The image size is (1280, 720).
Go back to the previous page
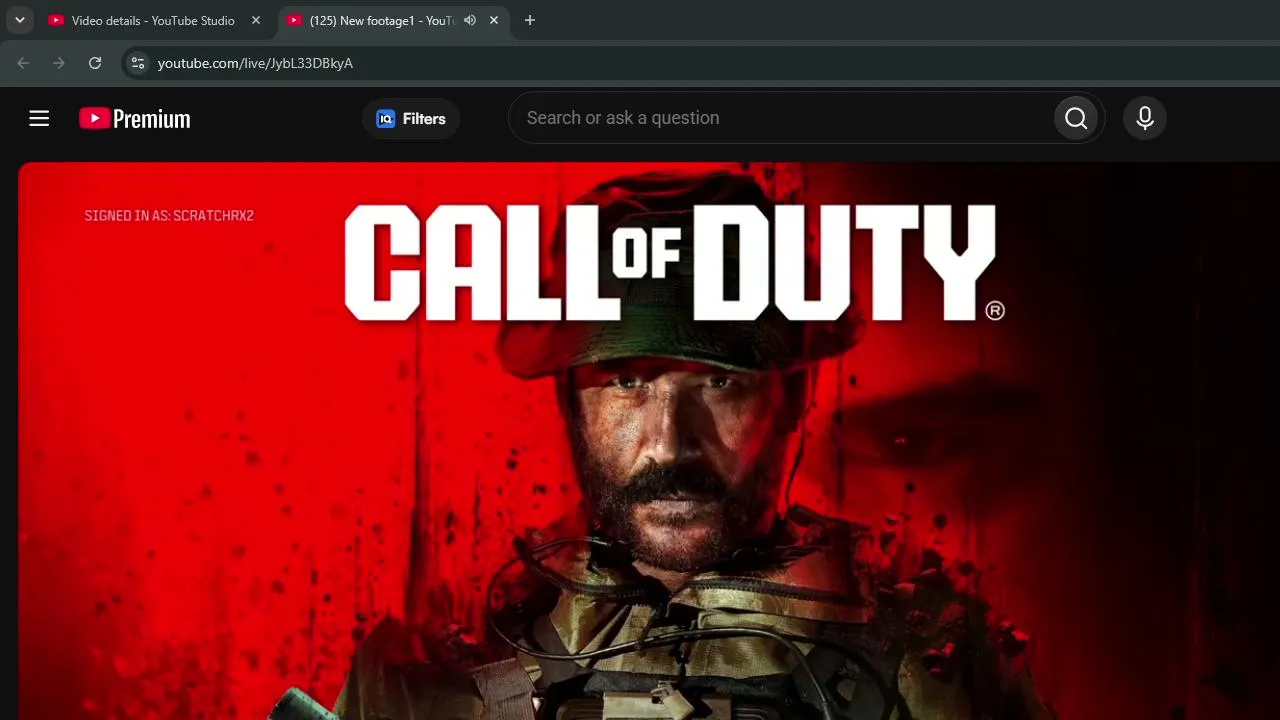coord(23,63)
